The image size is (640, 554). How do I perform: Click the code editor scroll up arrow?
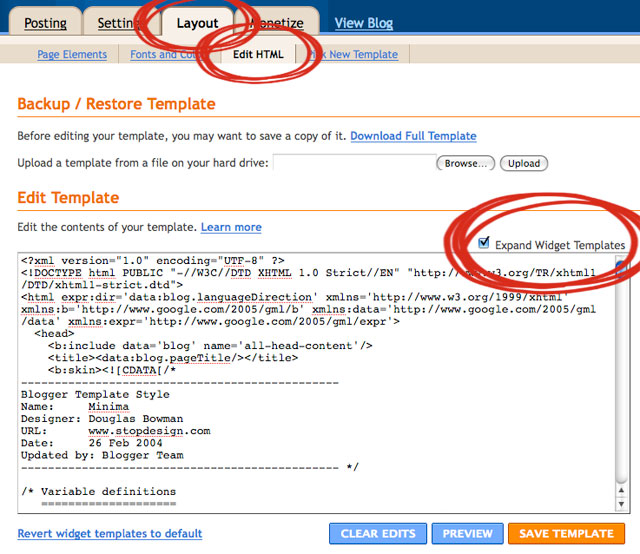621,490
